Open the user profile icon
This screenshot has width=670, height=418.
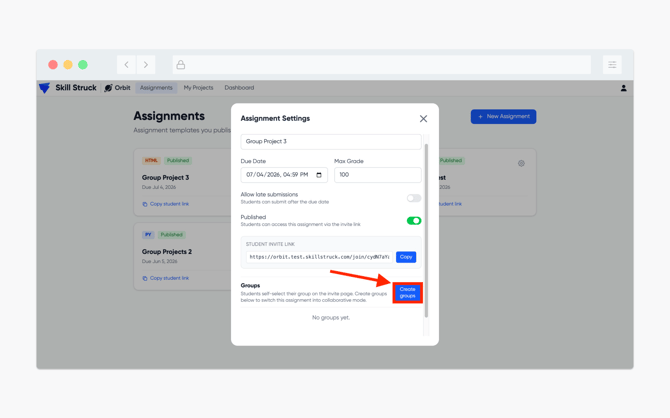[x=623, y=88]
